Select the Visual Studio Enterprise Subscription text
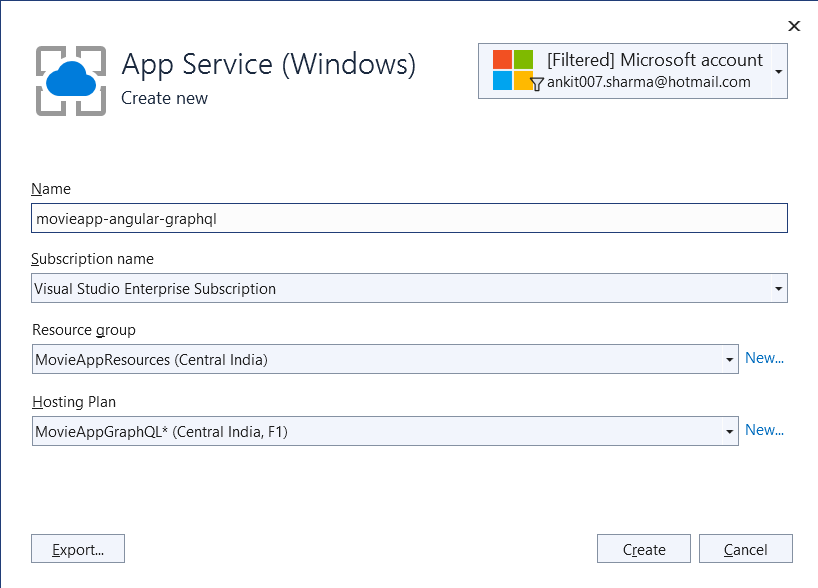 click(x=155, y=289)
